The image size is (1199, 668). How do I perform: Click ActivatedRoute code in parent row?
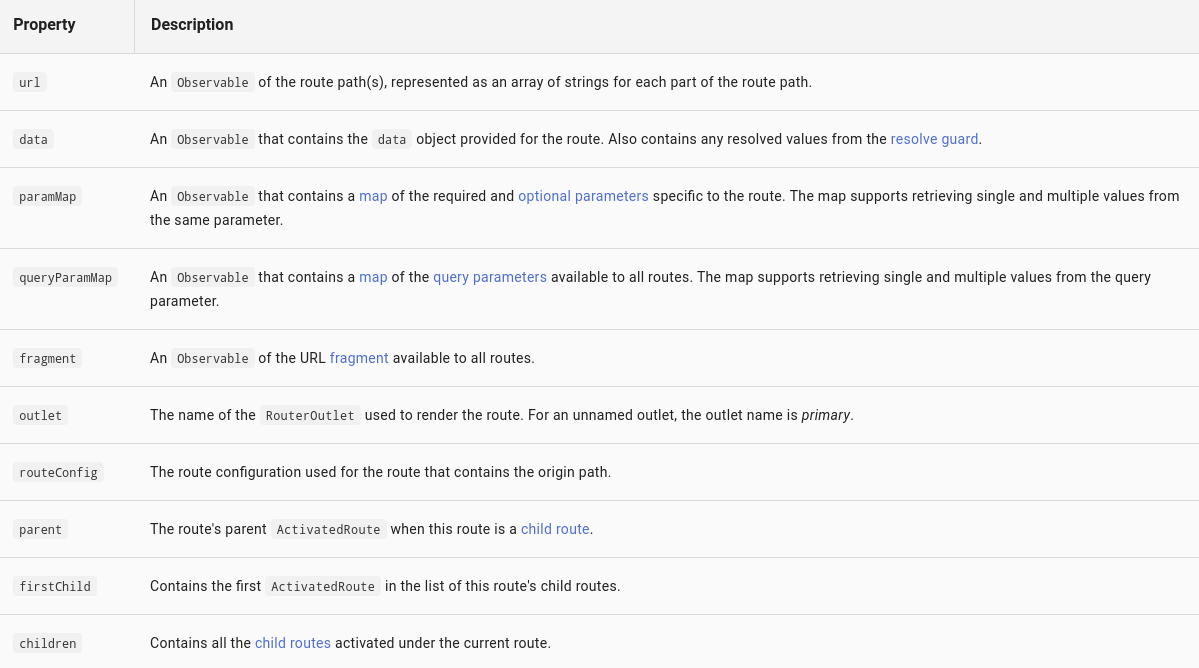[328, 530]
